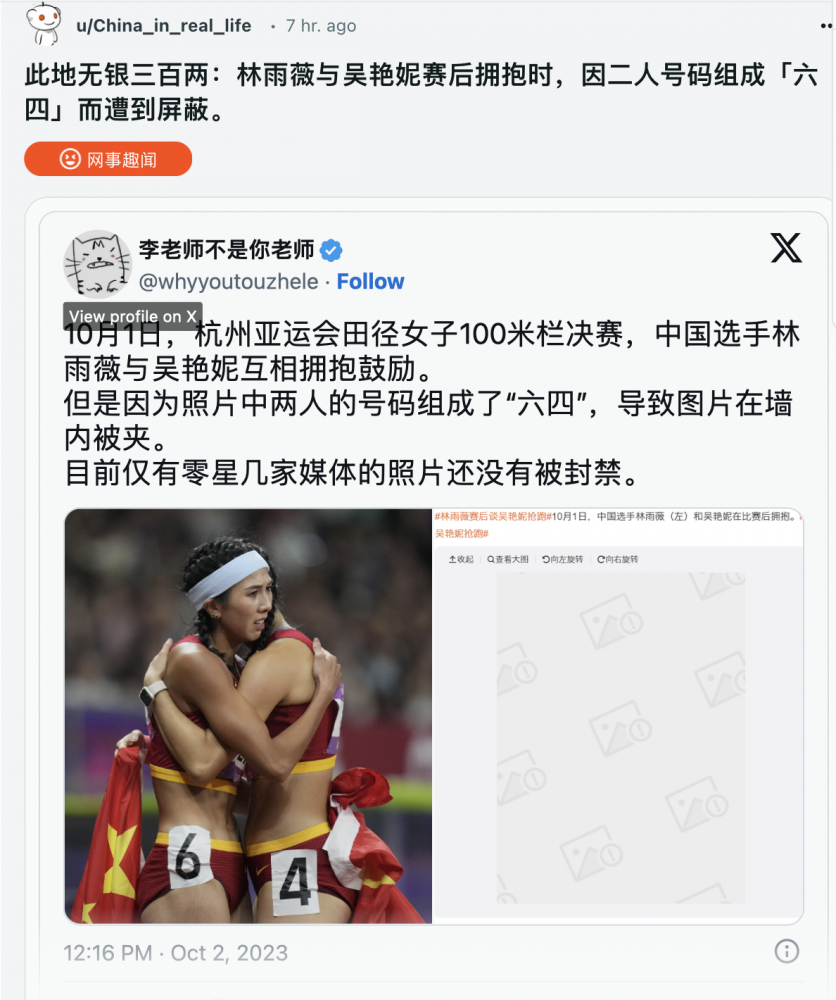The image size is (836, 1000).
Task: Click the View profile on X tooltip
Action: pyautogui.click(x=133, y=316)
